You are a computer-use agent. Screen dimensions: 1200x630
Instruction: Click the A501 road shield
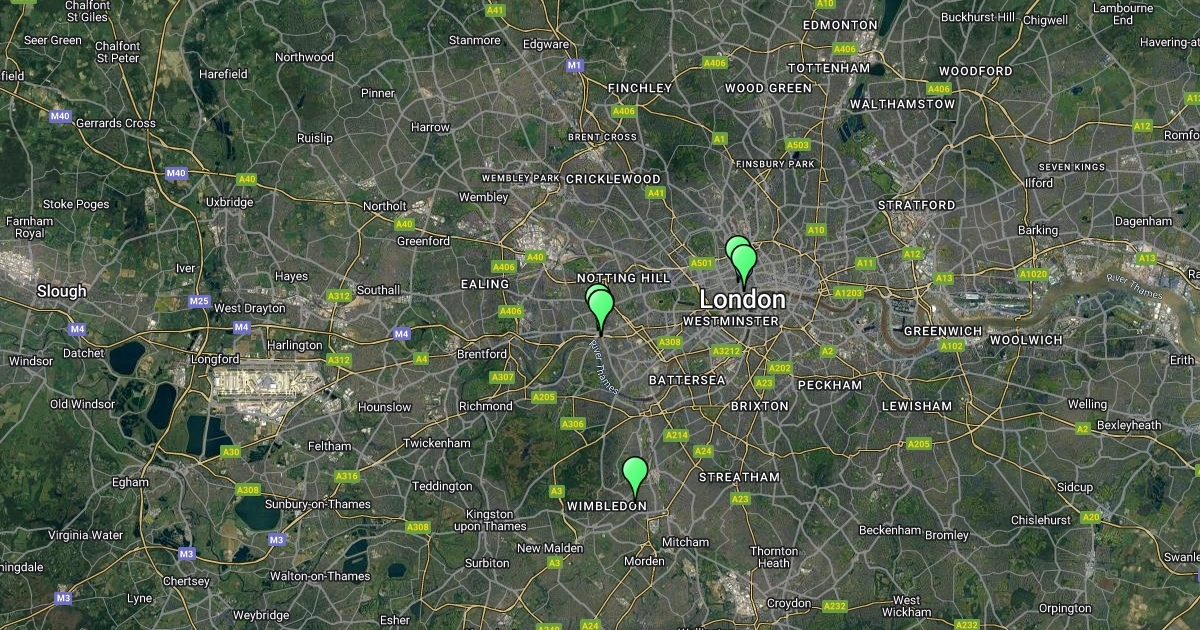[701, 263]
